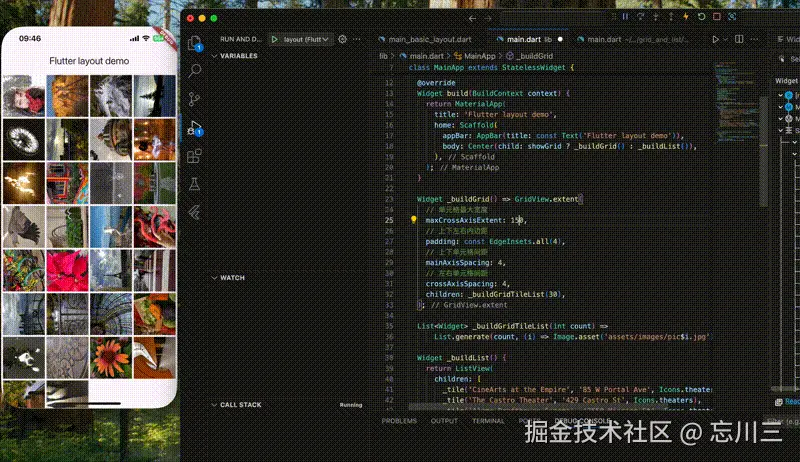Switch to main_basic_layout.dart tab
Screen dimensions: 800x462
point(425,39)
